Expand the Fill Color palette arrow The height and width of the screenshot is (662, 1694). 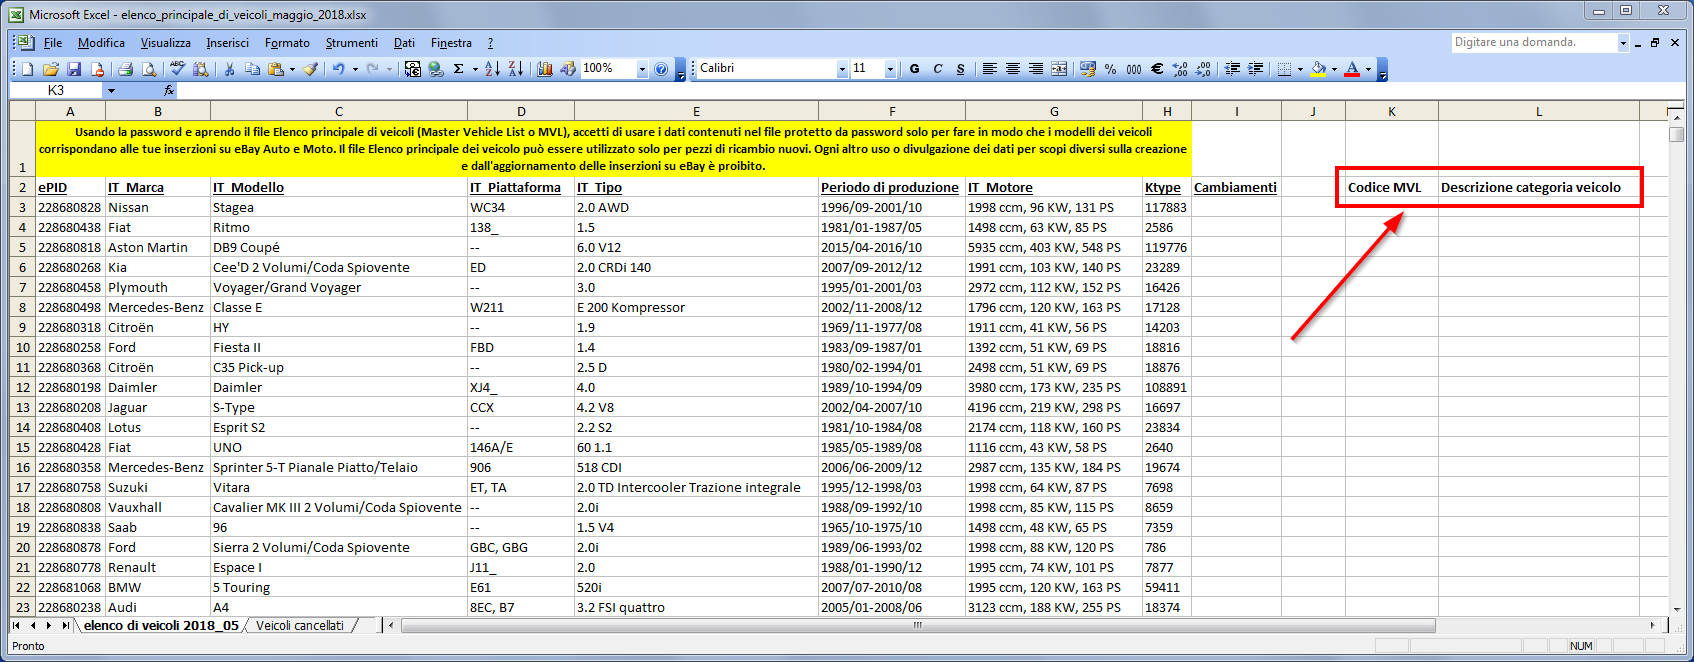point(1335,69)
